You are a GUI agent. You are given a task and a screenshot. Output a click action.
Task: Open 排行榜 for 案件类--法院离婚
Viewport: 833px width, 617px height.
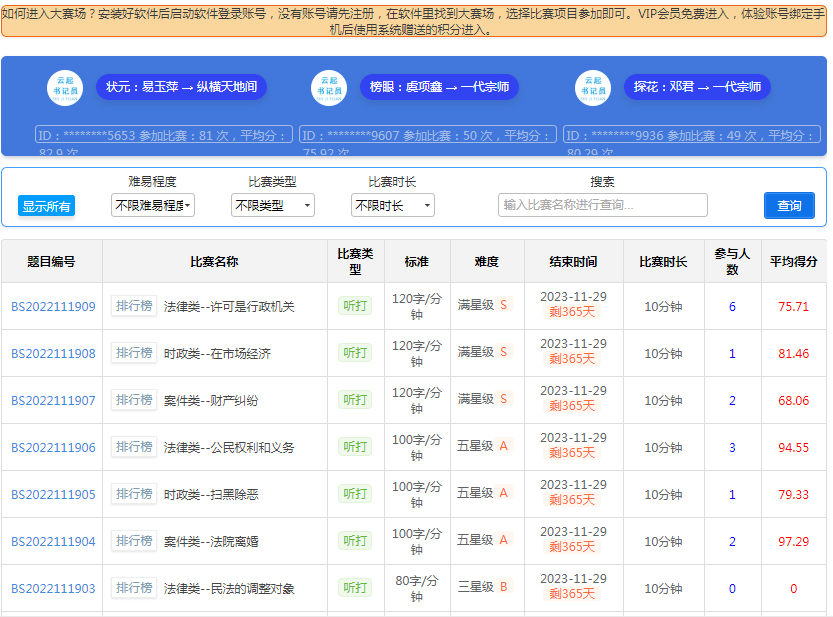134,541
